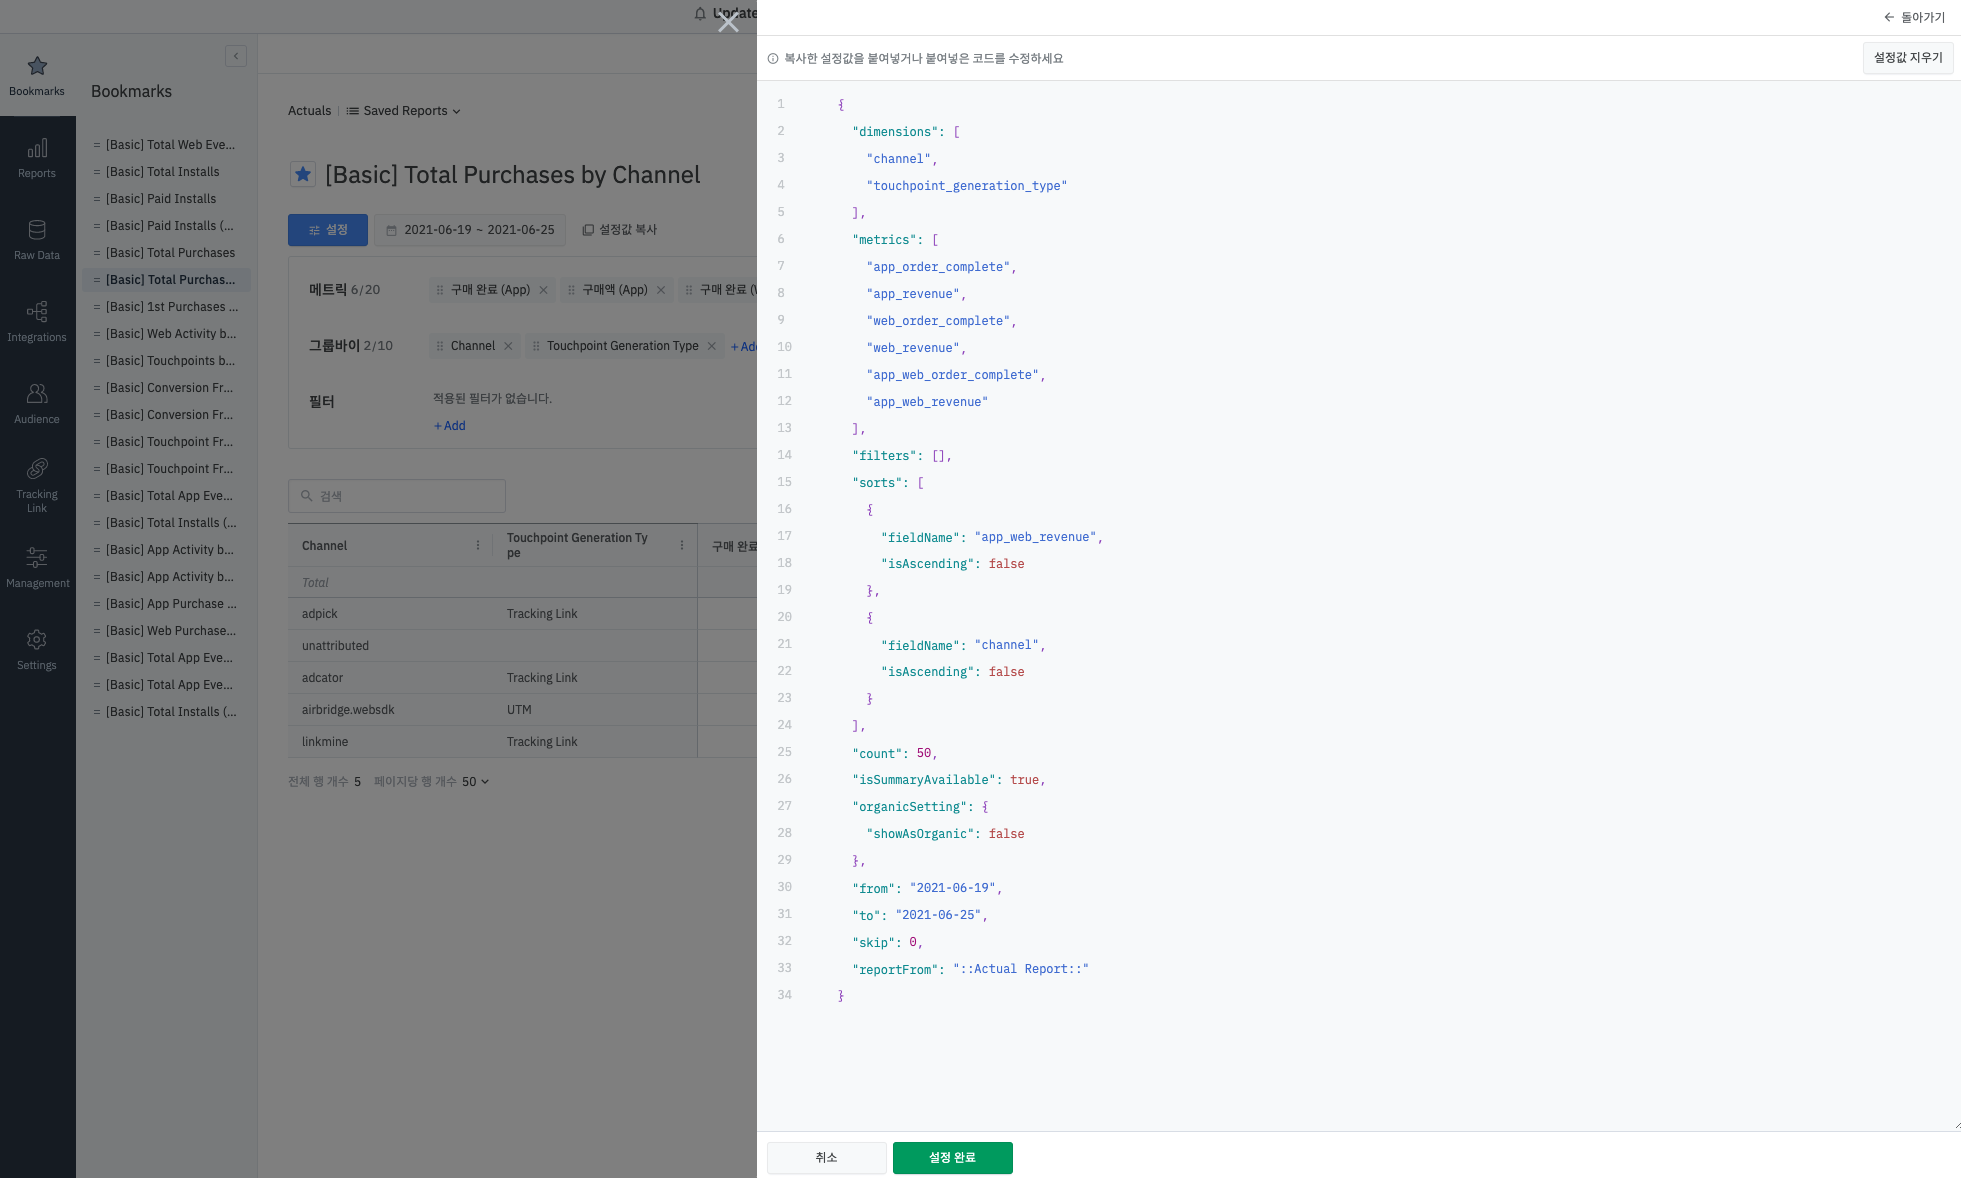Click the 취소 cancel button
Screen dimensions: 1961x1178
tap(826, 1158)
